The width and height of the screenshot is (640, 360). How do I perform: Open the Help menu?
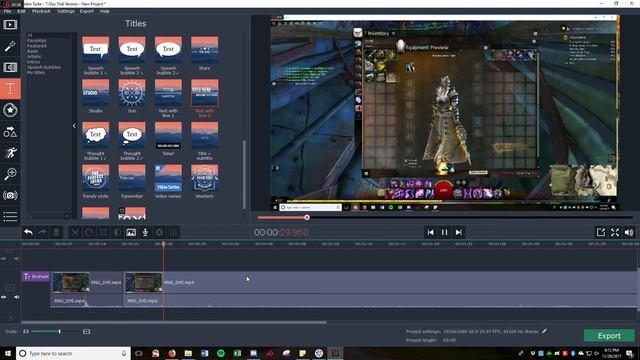[x=104, y=11]
